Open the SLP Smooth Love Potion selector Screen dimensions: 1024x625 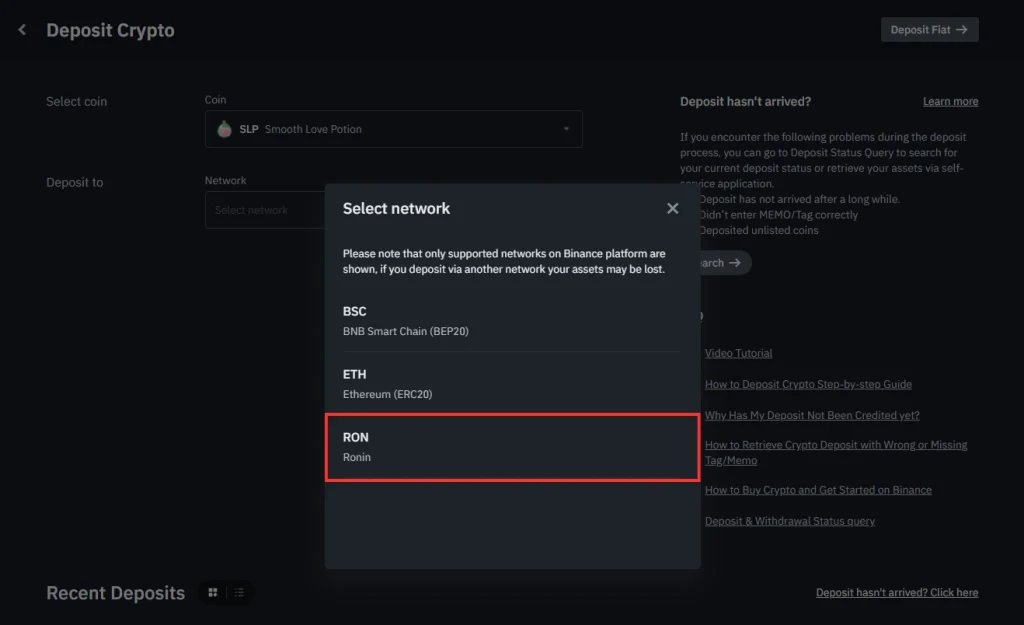[x=393, y=129]
